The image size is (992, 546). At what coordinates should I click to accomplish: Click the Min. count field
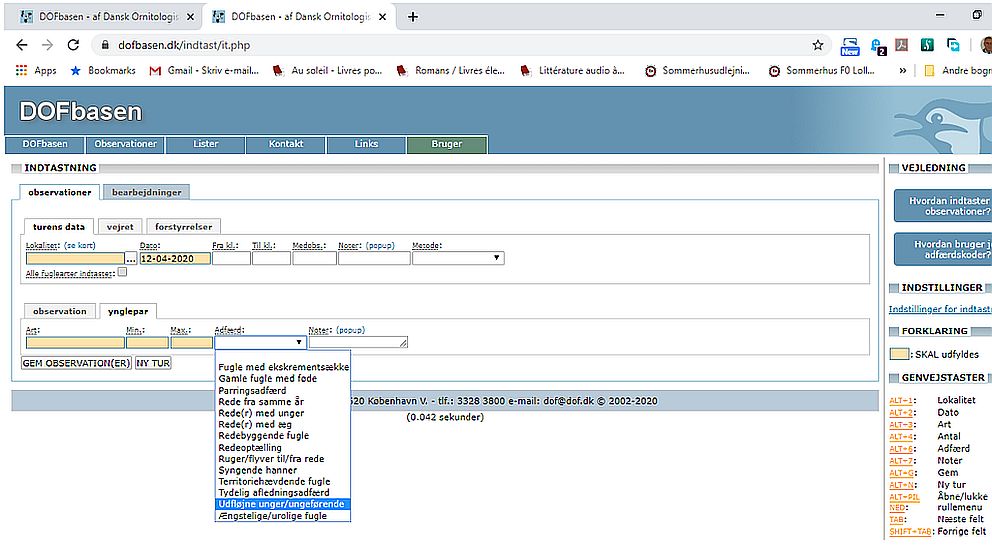point(147,343)
